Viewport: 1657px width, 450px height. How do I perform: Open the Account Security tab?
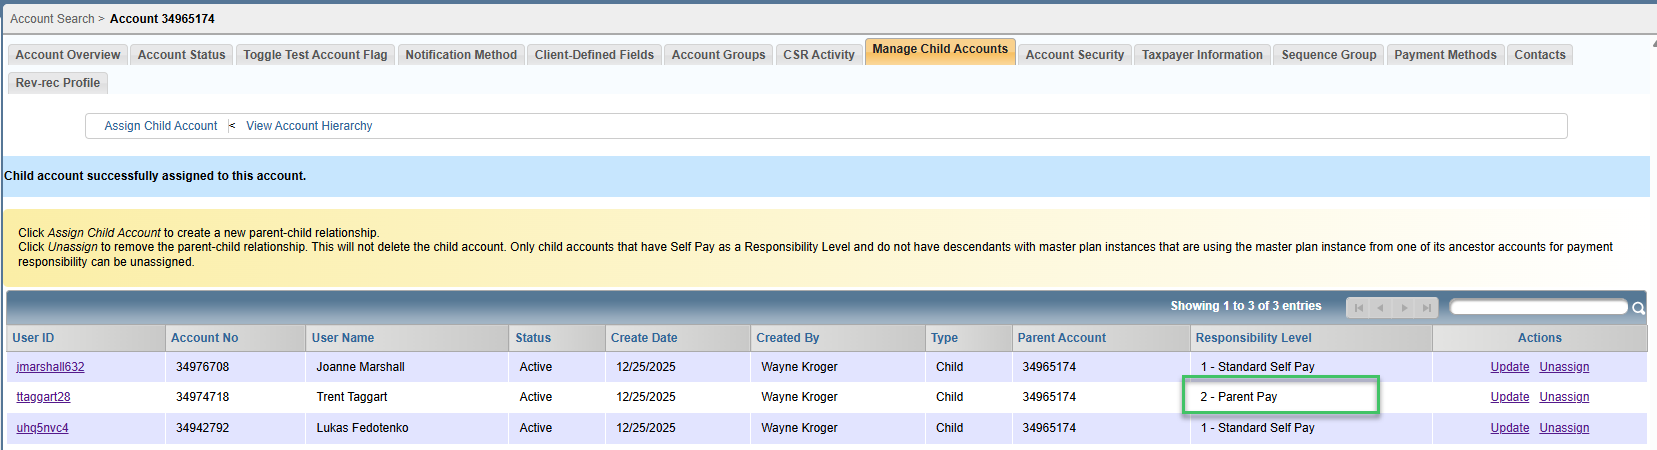[1074, 55]
